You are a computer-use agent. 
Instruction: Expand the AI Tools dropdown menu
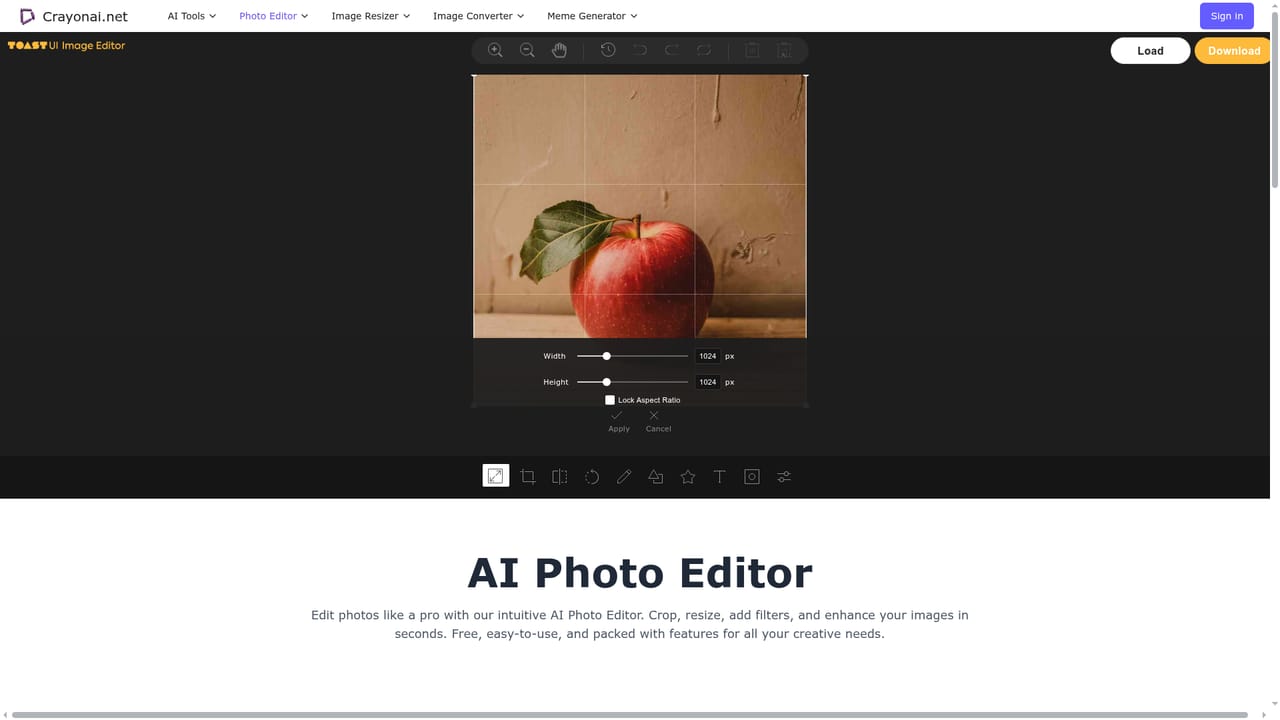click(x=192, y=16)
